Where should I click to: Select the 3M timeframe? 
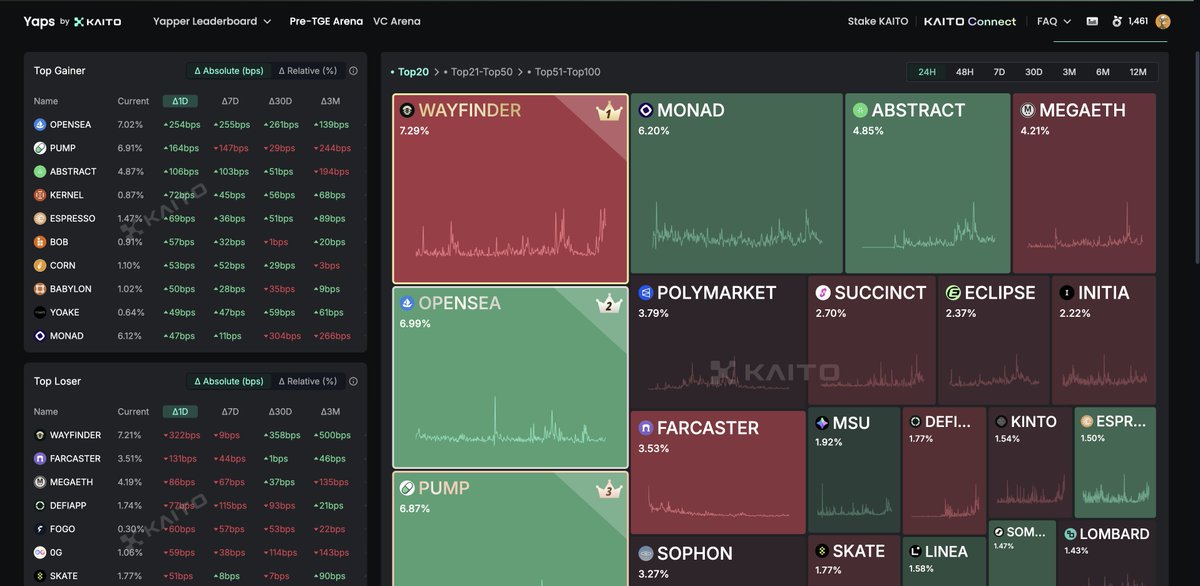[1069, 72]
